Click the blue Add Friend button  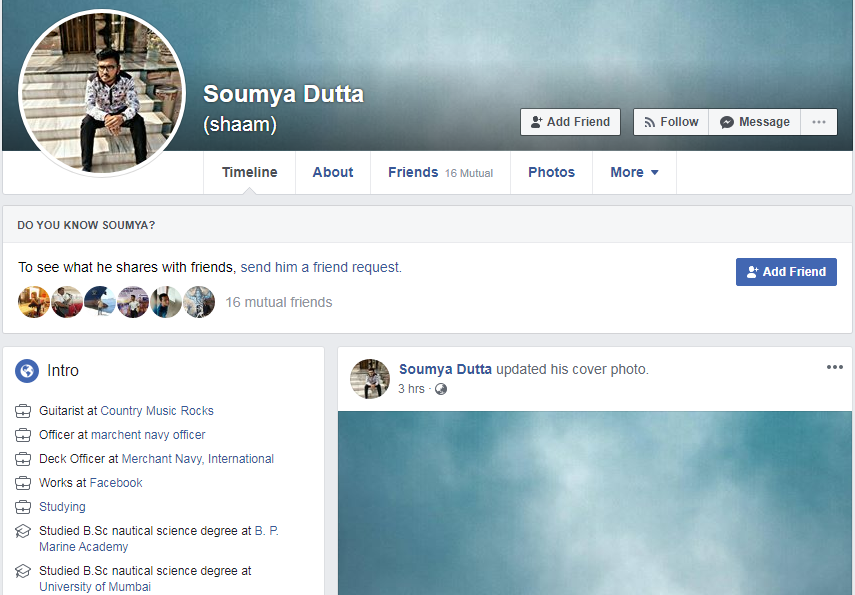[x=786, y=272]
